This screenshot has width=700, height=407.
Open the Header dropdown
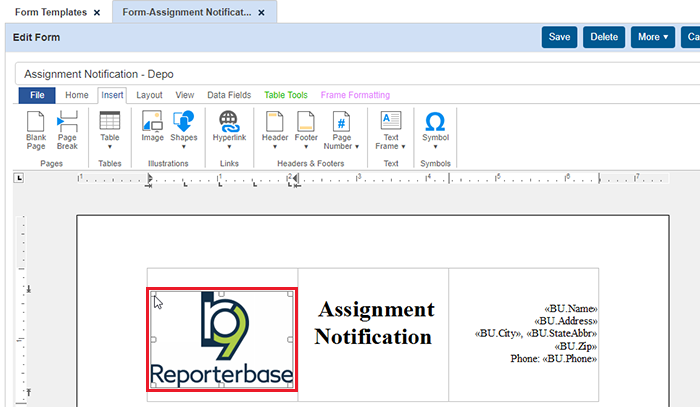[x=274, y=130]
